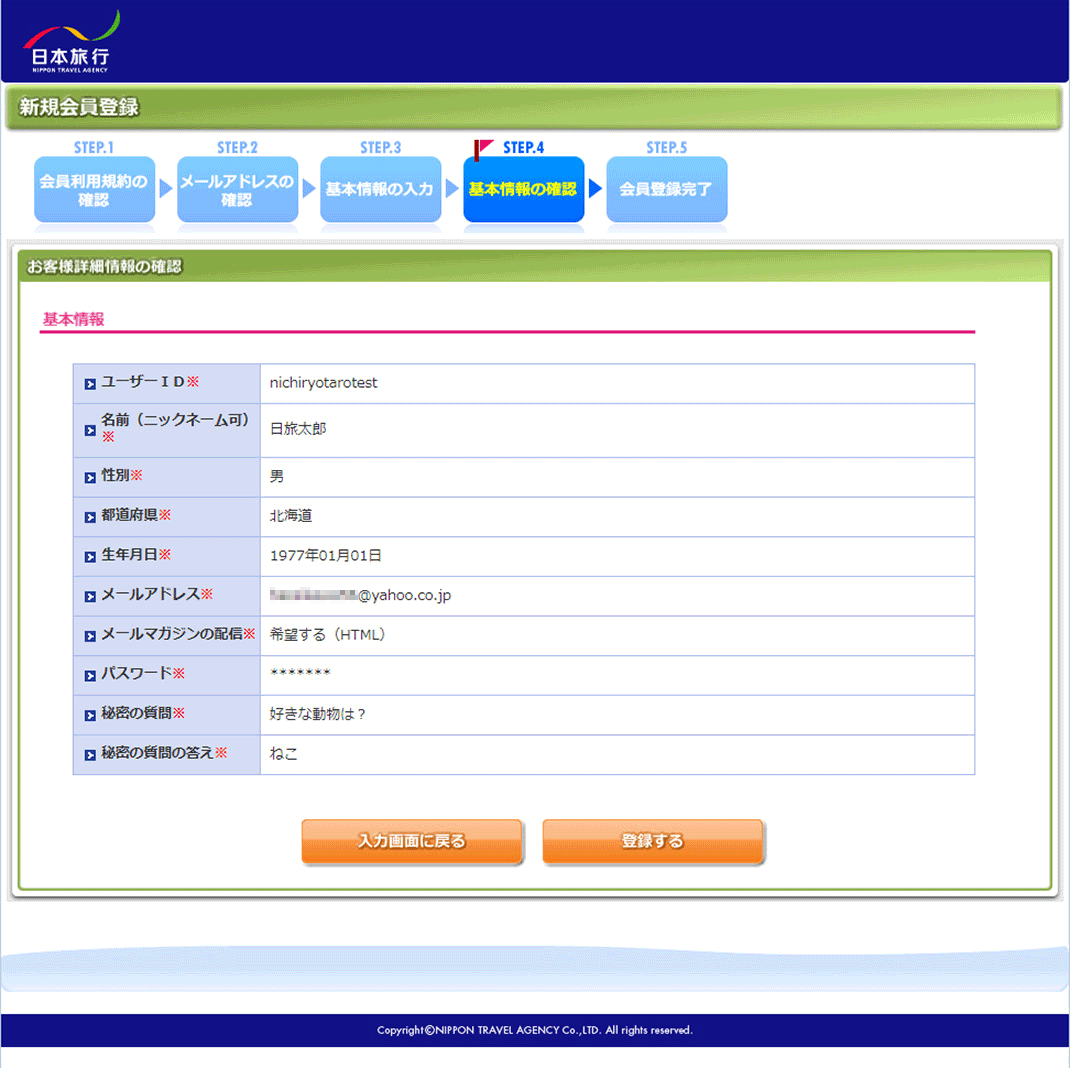Click the arrow icon beside パスワード label
The width and height of the screenshot is (1070, 1068).
(90, 675)
